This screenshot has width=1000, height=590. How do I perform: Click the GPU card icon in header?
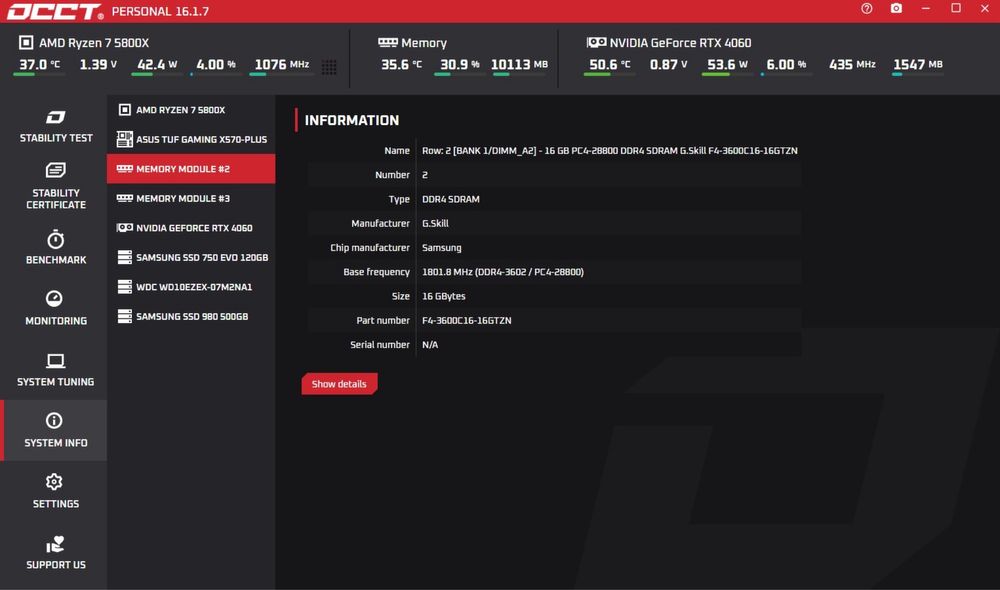click(596, 43)
